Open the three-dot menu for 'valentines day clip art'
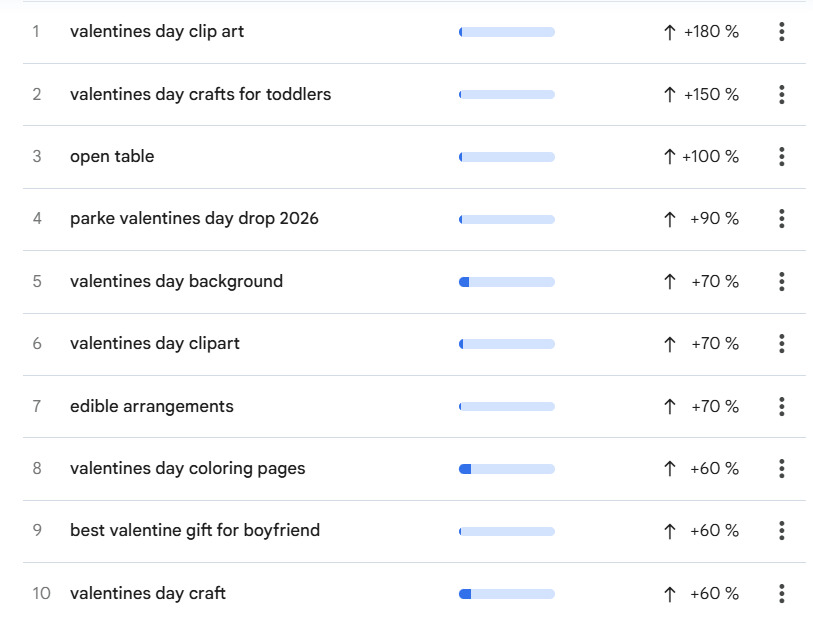Viewport: 813px width, 623px height. pyautogui.click(x=781, y=31)
